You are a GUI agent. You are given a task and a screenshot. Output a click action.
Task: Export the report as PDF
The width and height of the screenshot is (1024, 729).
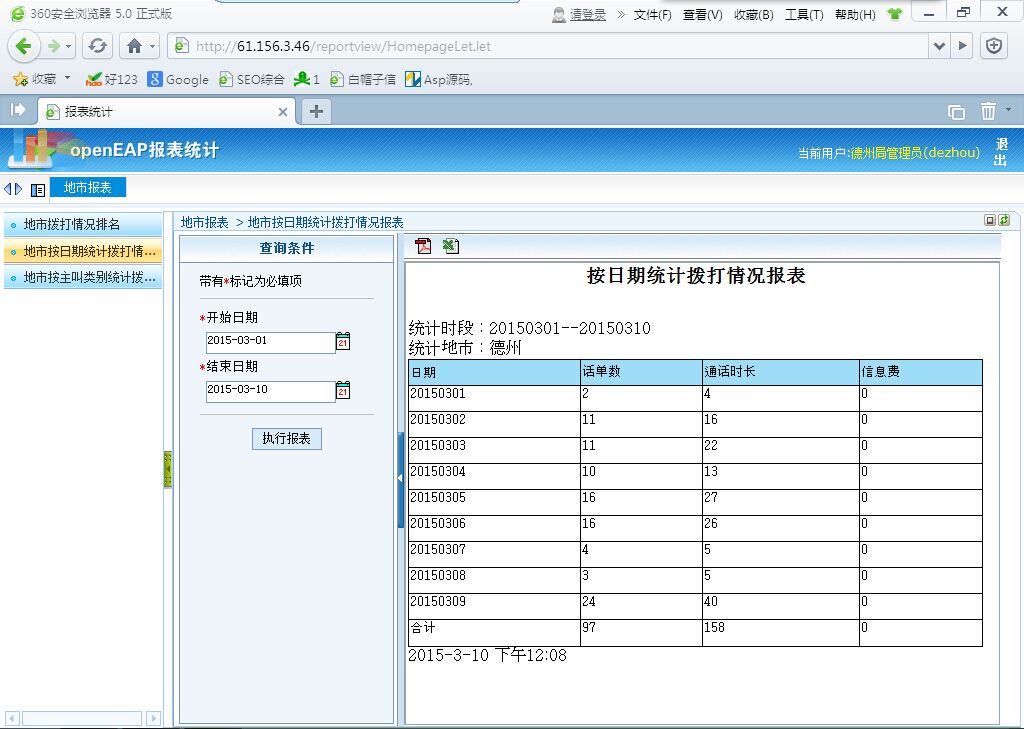[x=423, y=246]
